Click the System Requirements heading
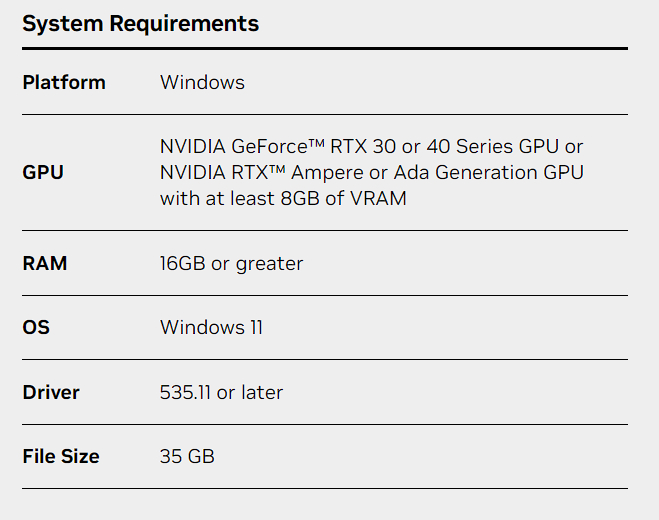 click(140, 24)
